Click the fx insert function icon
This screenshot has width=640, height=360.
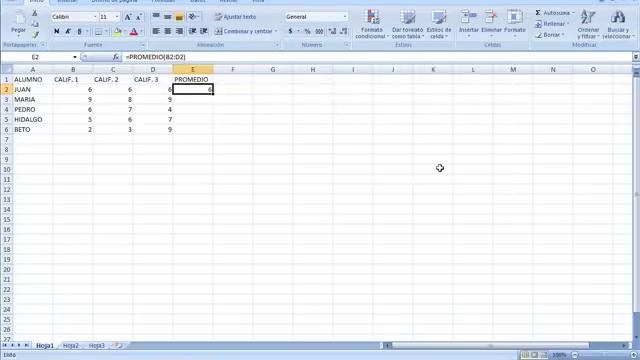coord(116,57)
